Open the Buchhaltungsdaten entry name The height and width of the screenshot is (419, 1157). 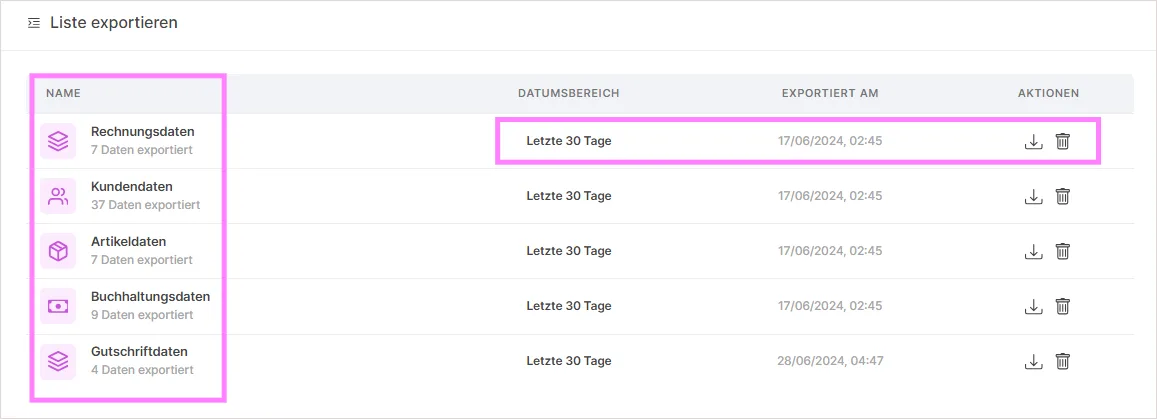tap(151, 297)
